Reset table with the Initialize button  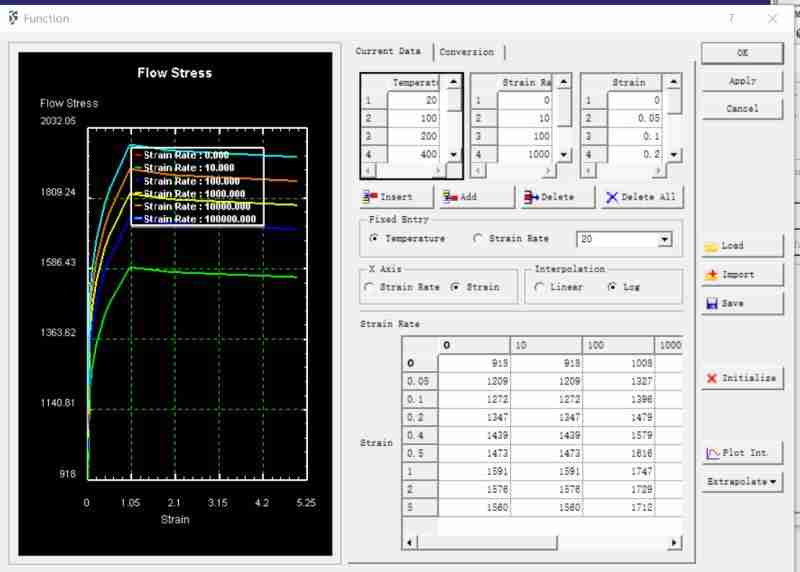(741, 378)
